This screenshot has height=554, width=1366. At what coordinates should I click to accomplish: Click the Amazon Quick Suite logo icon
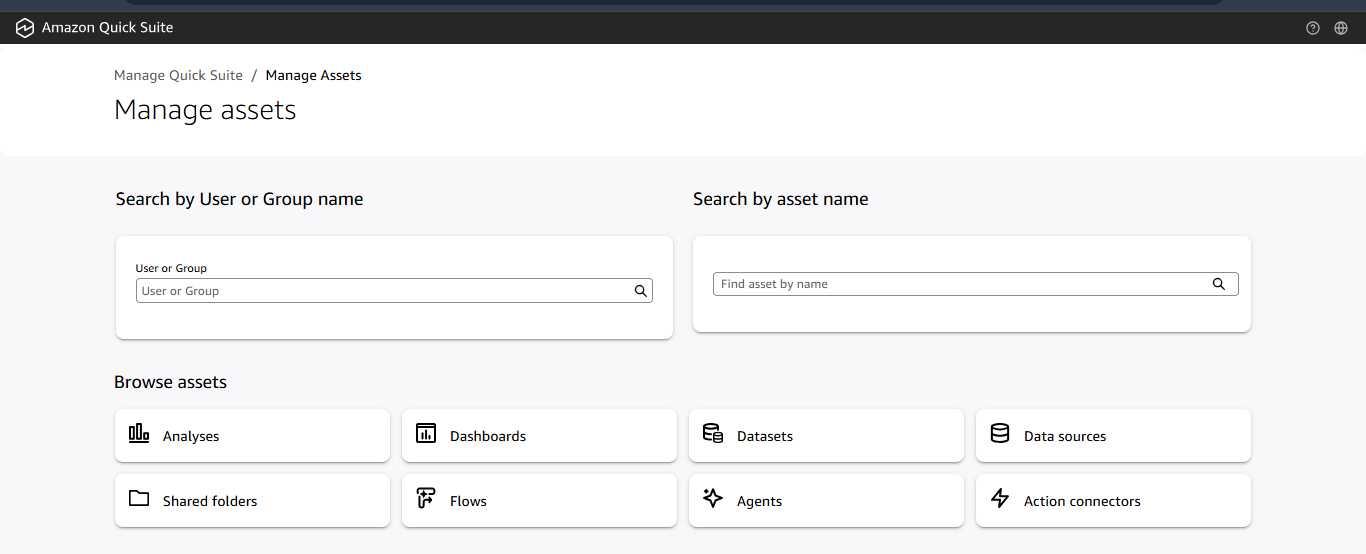pos(25,28)
